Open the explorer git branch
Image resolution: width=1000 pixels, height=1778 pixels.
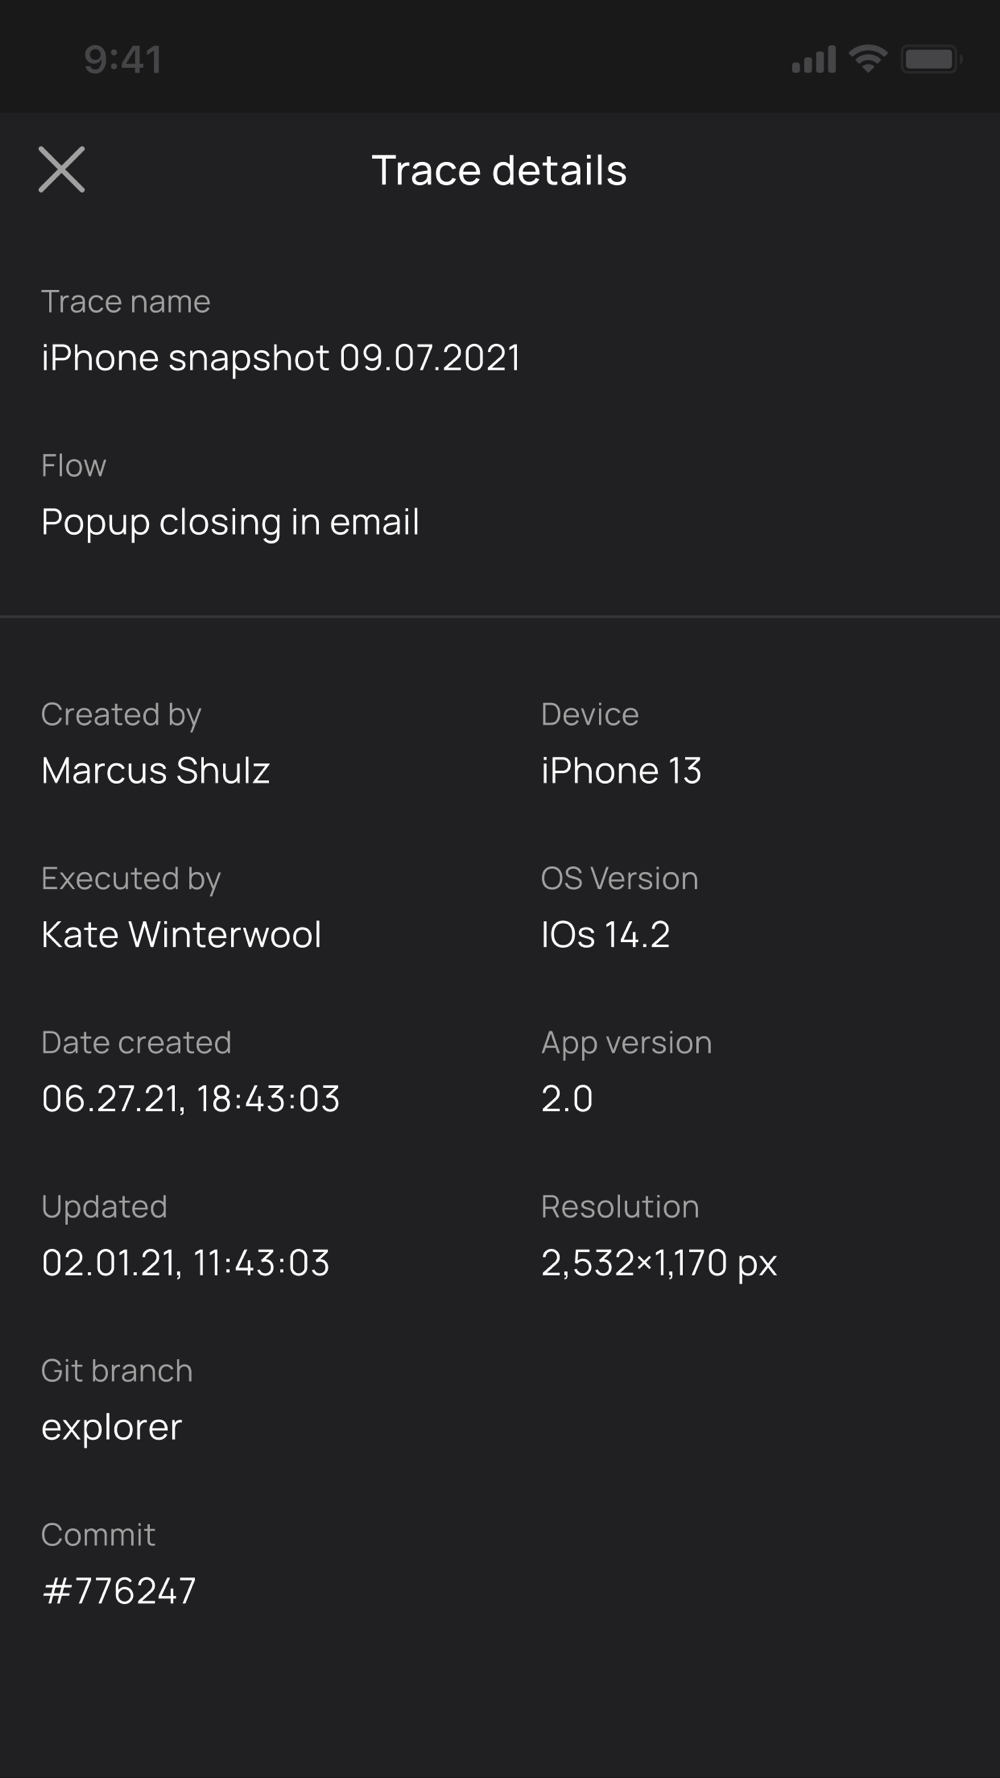pyautogui.click(x=111, y=1427)
